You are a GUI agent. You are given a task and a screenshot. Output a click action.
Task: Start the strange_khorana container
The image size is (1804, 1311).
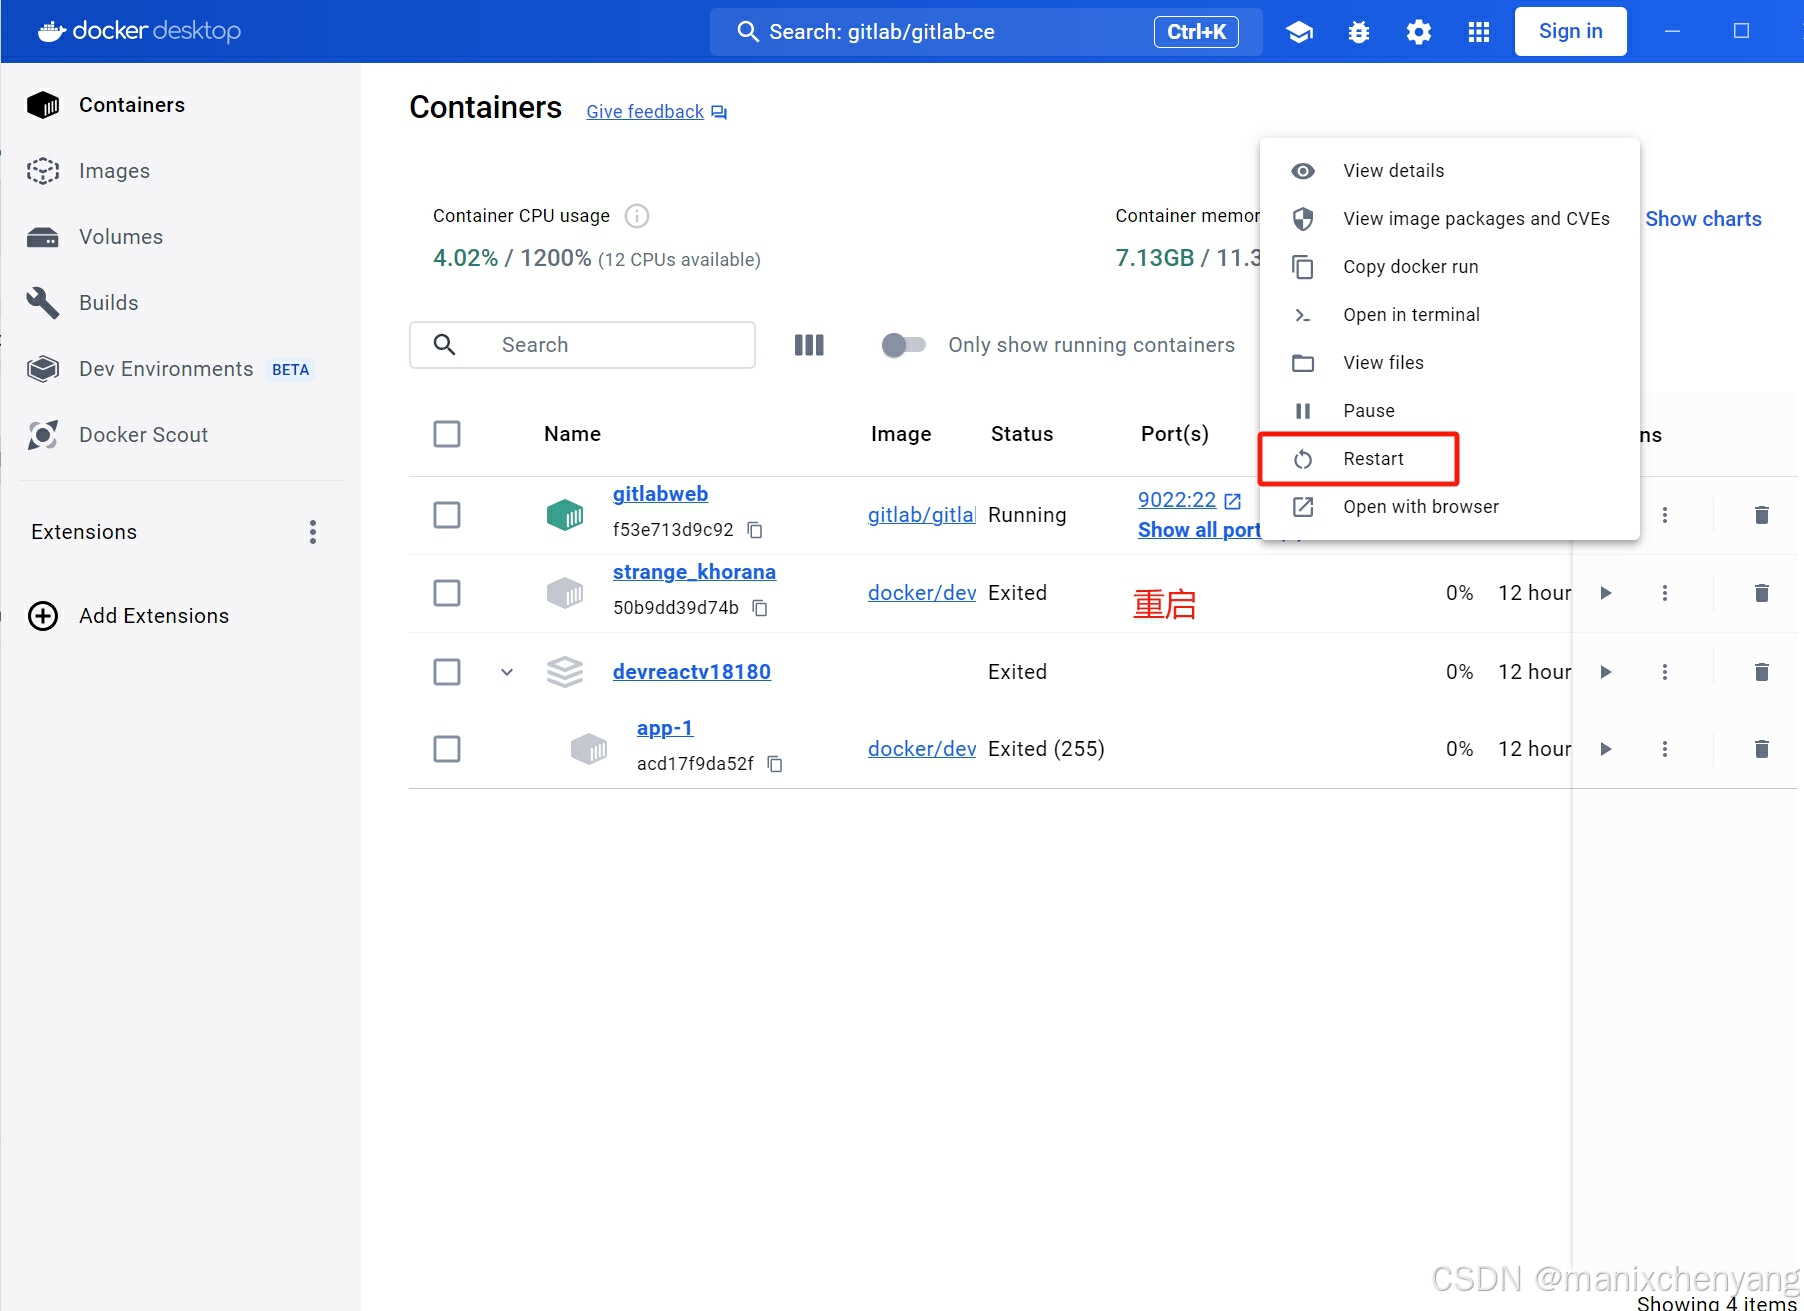click(1606, 593)
